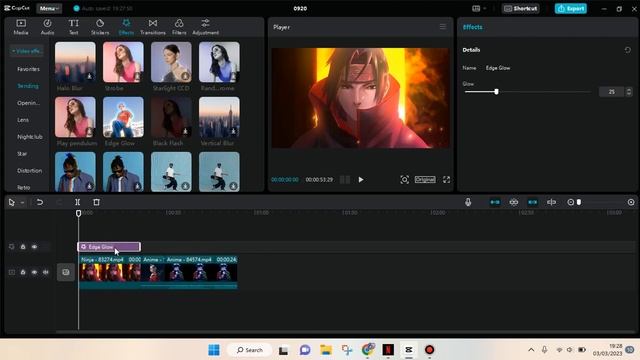This screenshot has height=360, width=640.
Task: Click the Shortcut button
Action: [520, 8]
